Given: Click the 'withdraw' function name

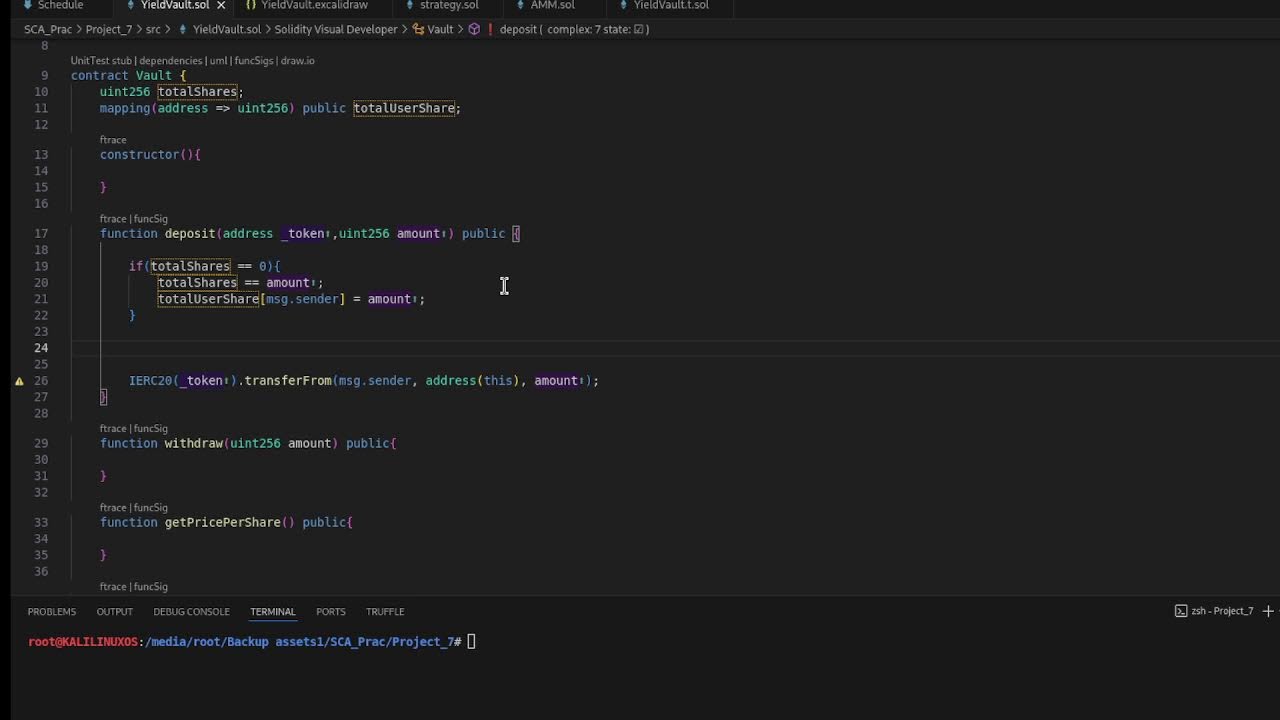Looking at the screenshot, I should tap(194, 444).
